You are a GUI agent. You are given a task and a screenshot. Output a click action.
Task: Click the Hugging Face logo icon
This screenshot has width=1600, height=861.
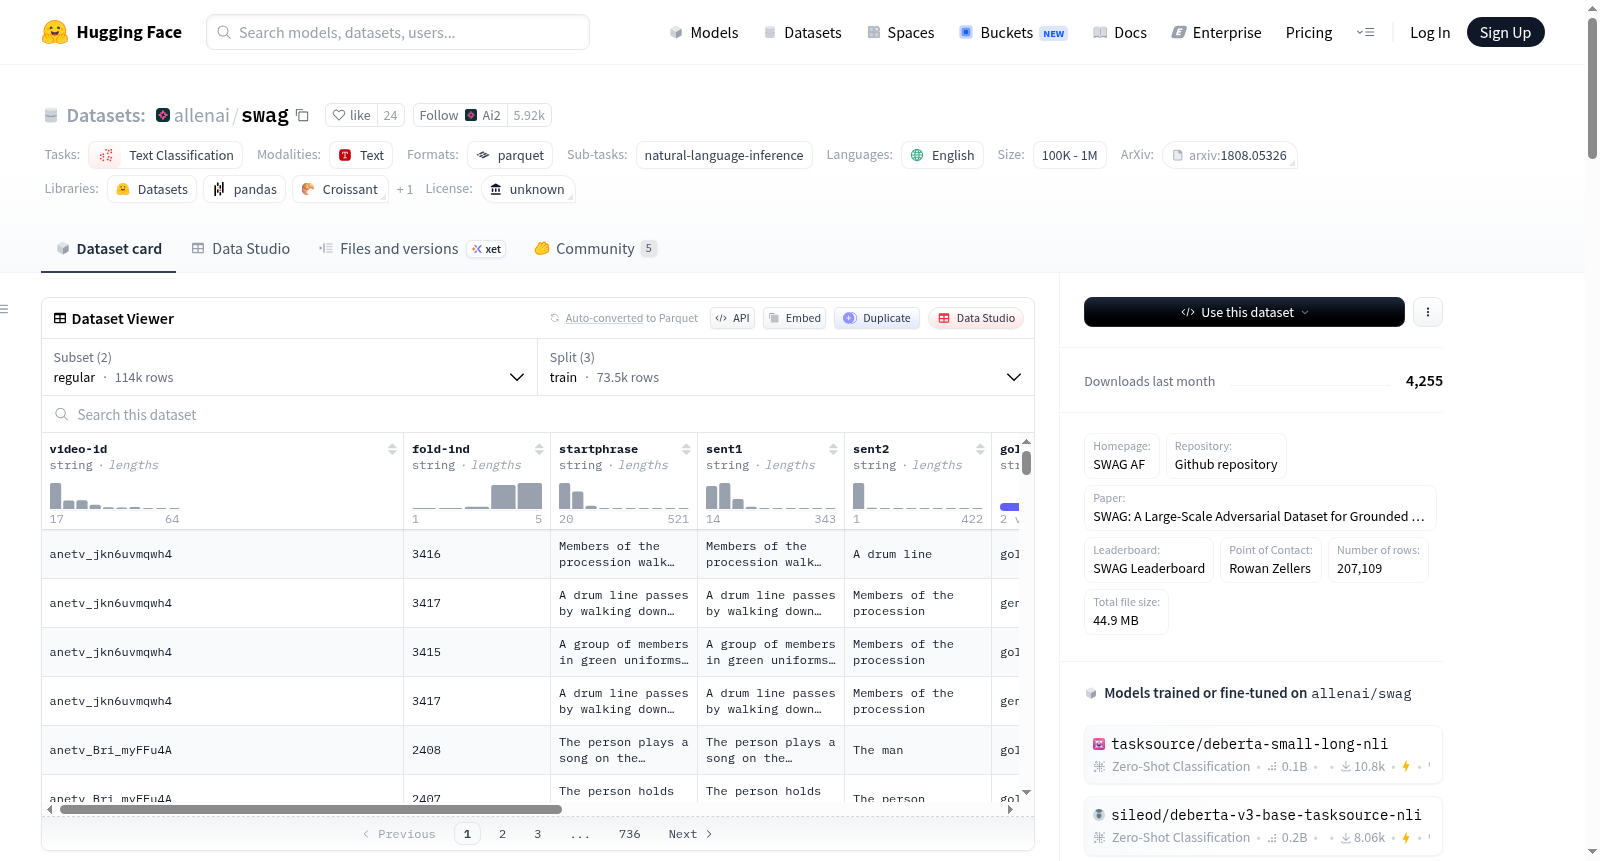55,32
